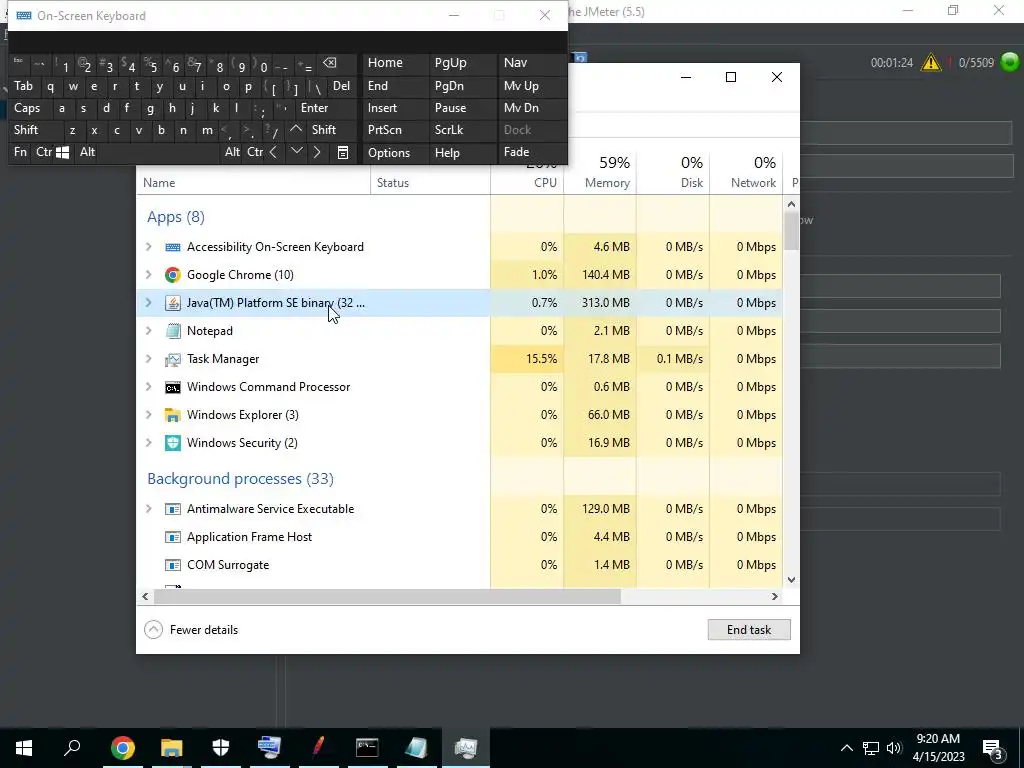Toggle the ScrLk key on On-Screen Keyboard
Viewport: 1024px width, 768px height.
(x=449, y=129)
